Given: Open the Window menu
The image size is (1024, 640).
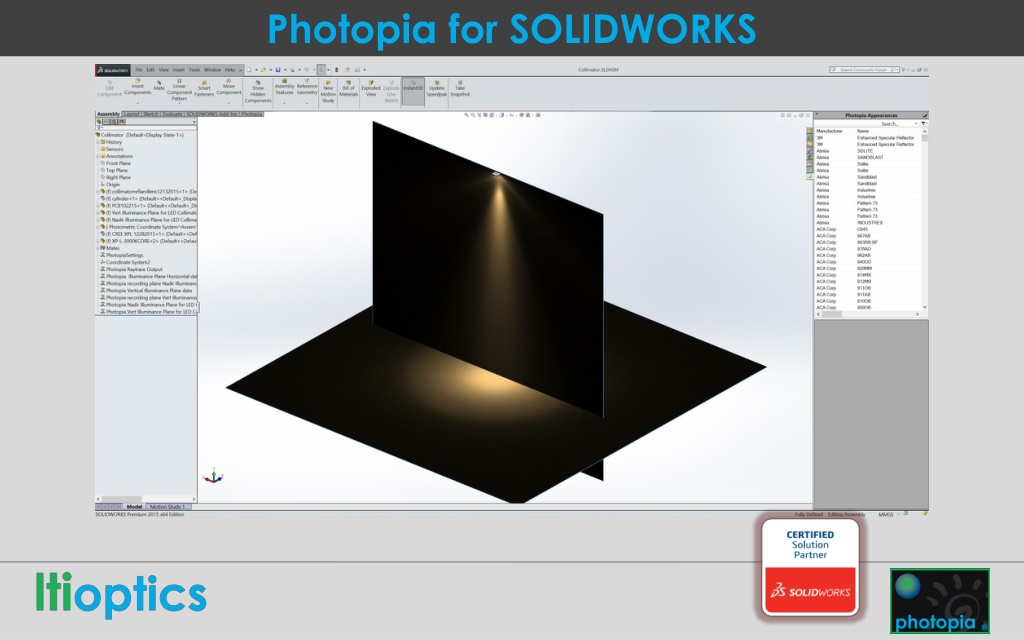Looking at the screenshot, I should [212, 70].
